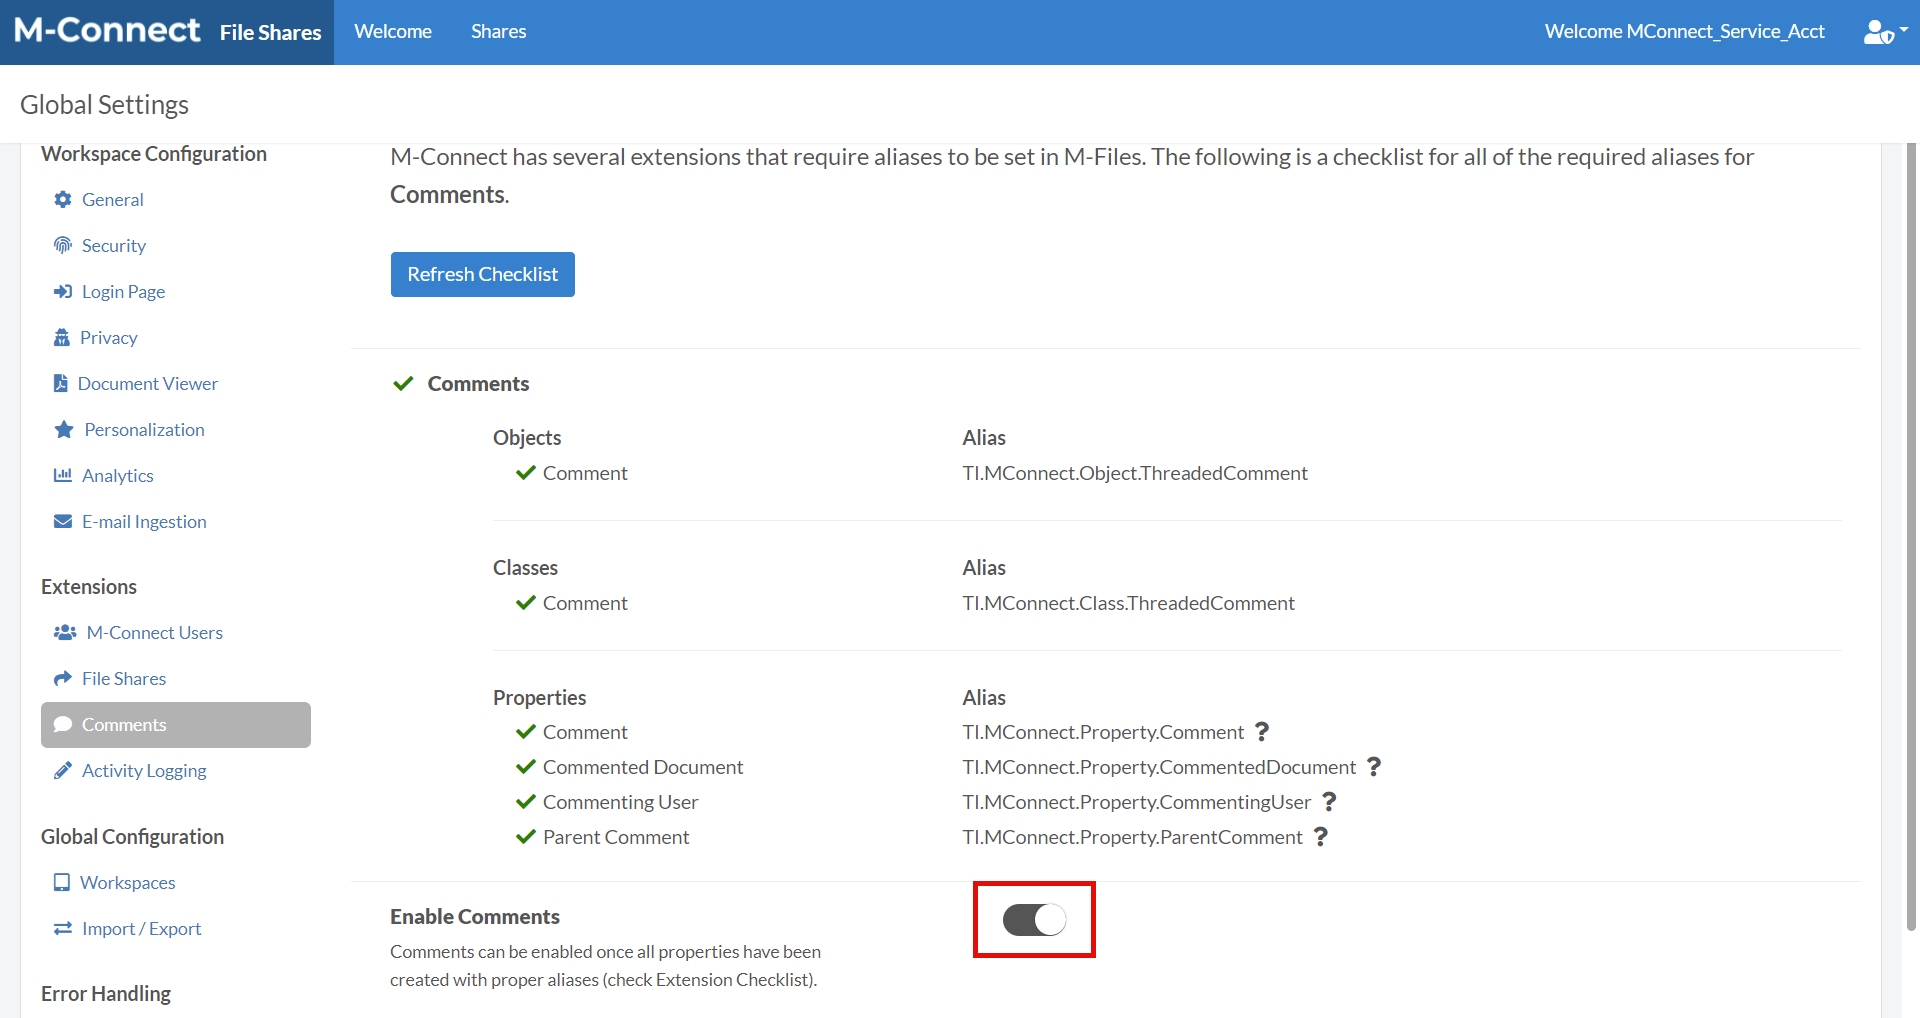Click the Analytics chart icon
The width and height of the screenshot is (1920, 1018).
pyautogui.click(x=63, y=475)
